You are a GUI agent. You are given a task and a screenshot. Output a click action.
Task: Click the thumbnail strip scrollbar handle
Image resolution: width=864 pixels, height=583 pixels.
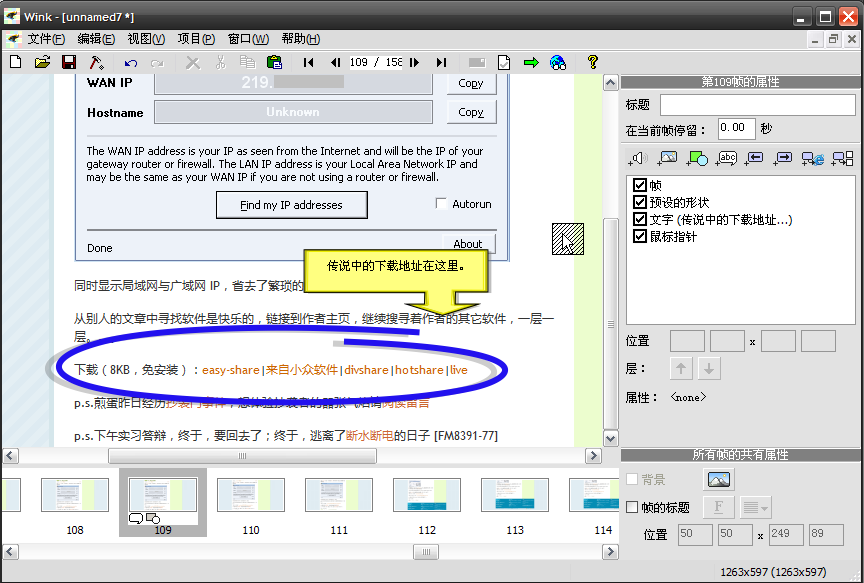pos(426,552)
